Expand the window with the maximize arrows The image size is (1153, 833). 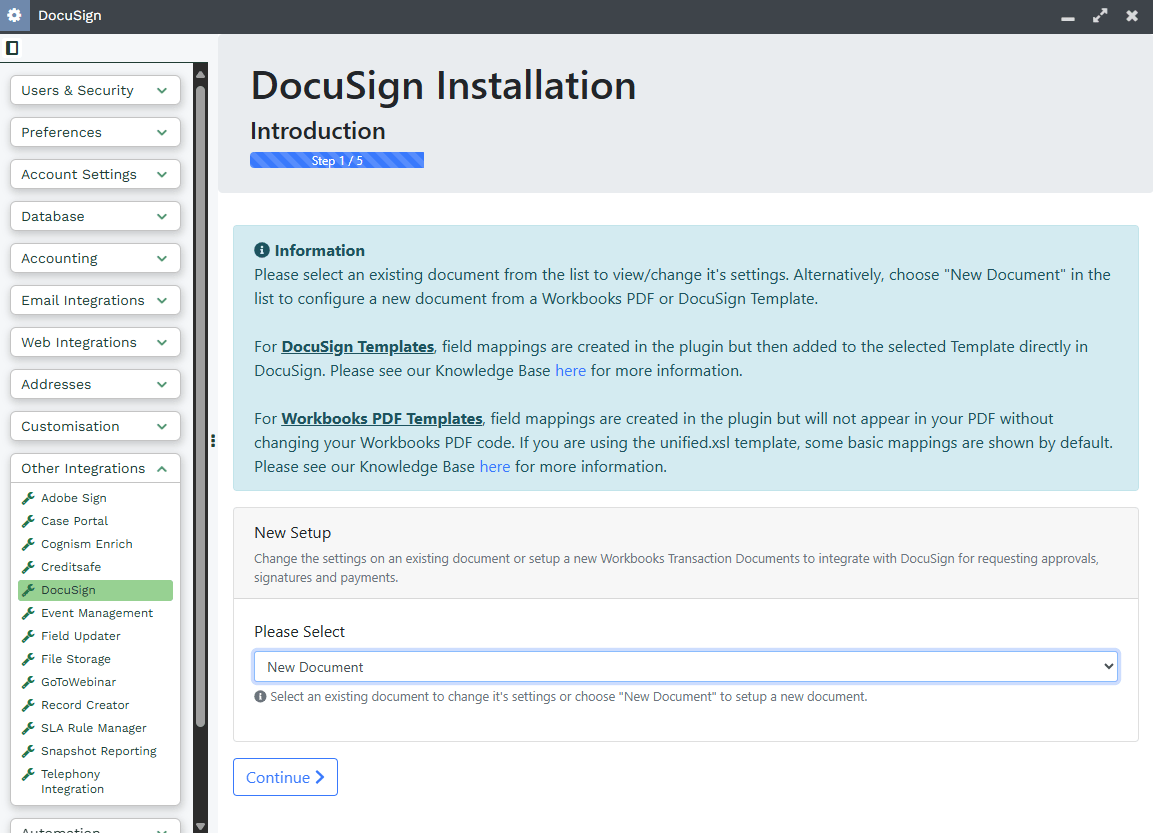point(1100,15)
